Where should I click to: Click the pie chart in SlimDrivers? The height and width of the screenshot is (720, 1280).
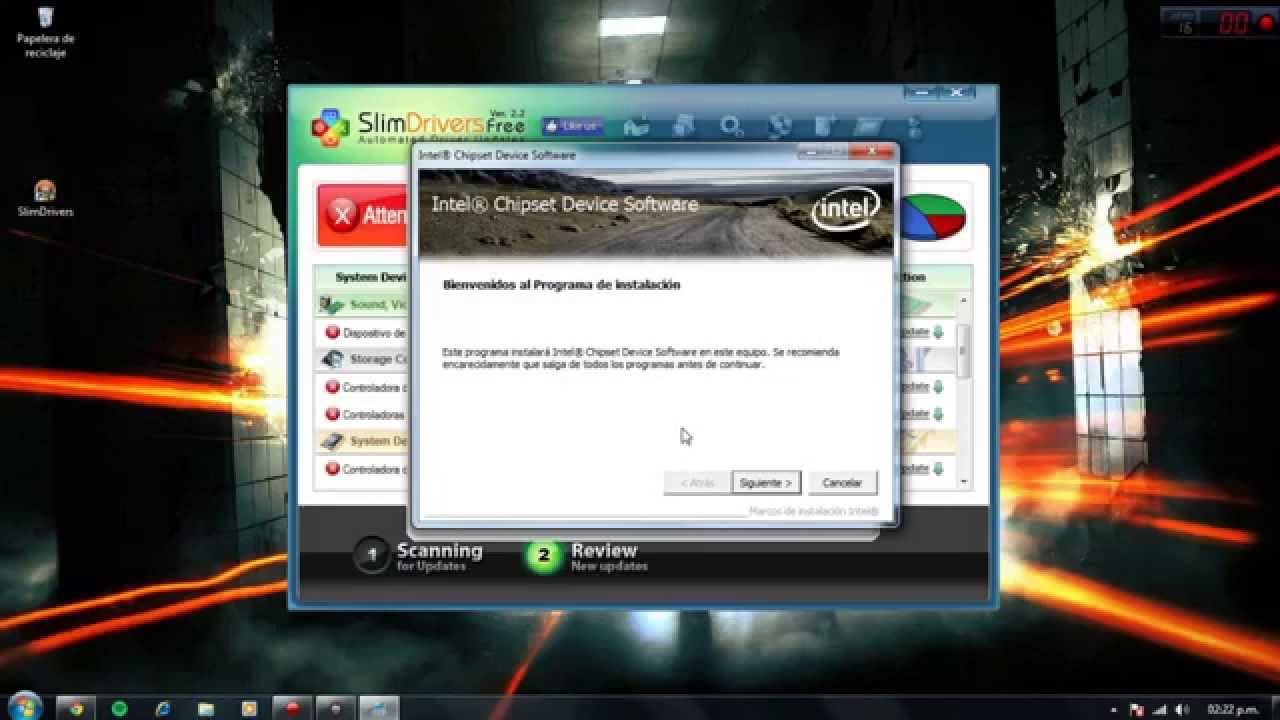point(933,217)
